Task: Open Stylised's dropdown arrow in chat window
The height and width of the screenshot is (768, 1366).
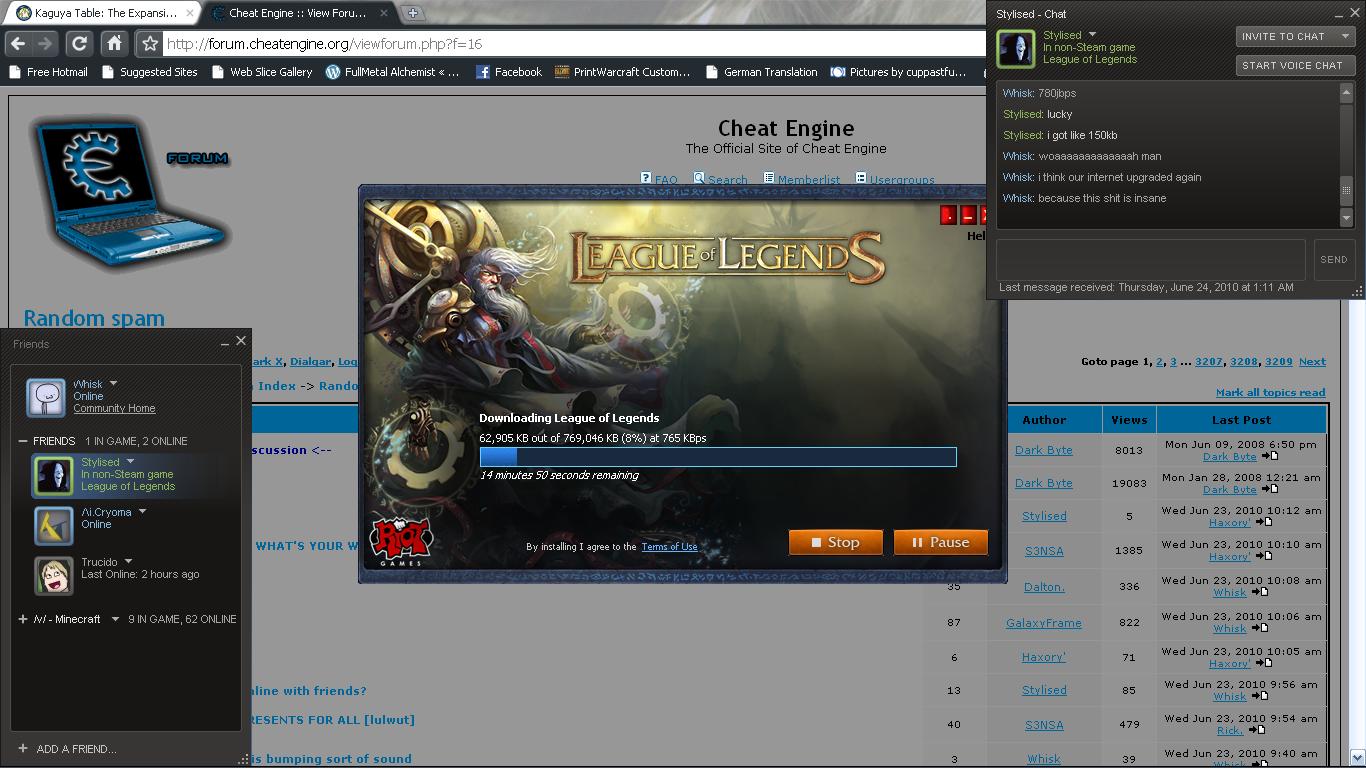Action: click(x=1092, y=35)
